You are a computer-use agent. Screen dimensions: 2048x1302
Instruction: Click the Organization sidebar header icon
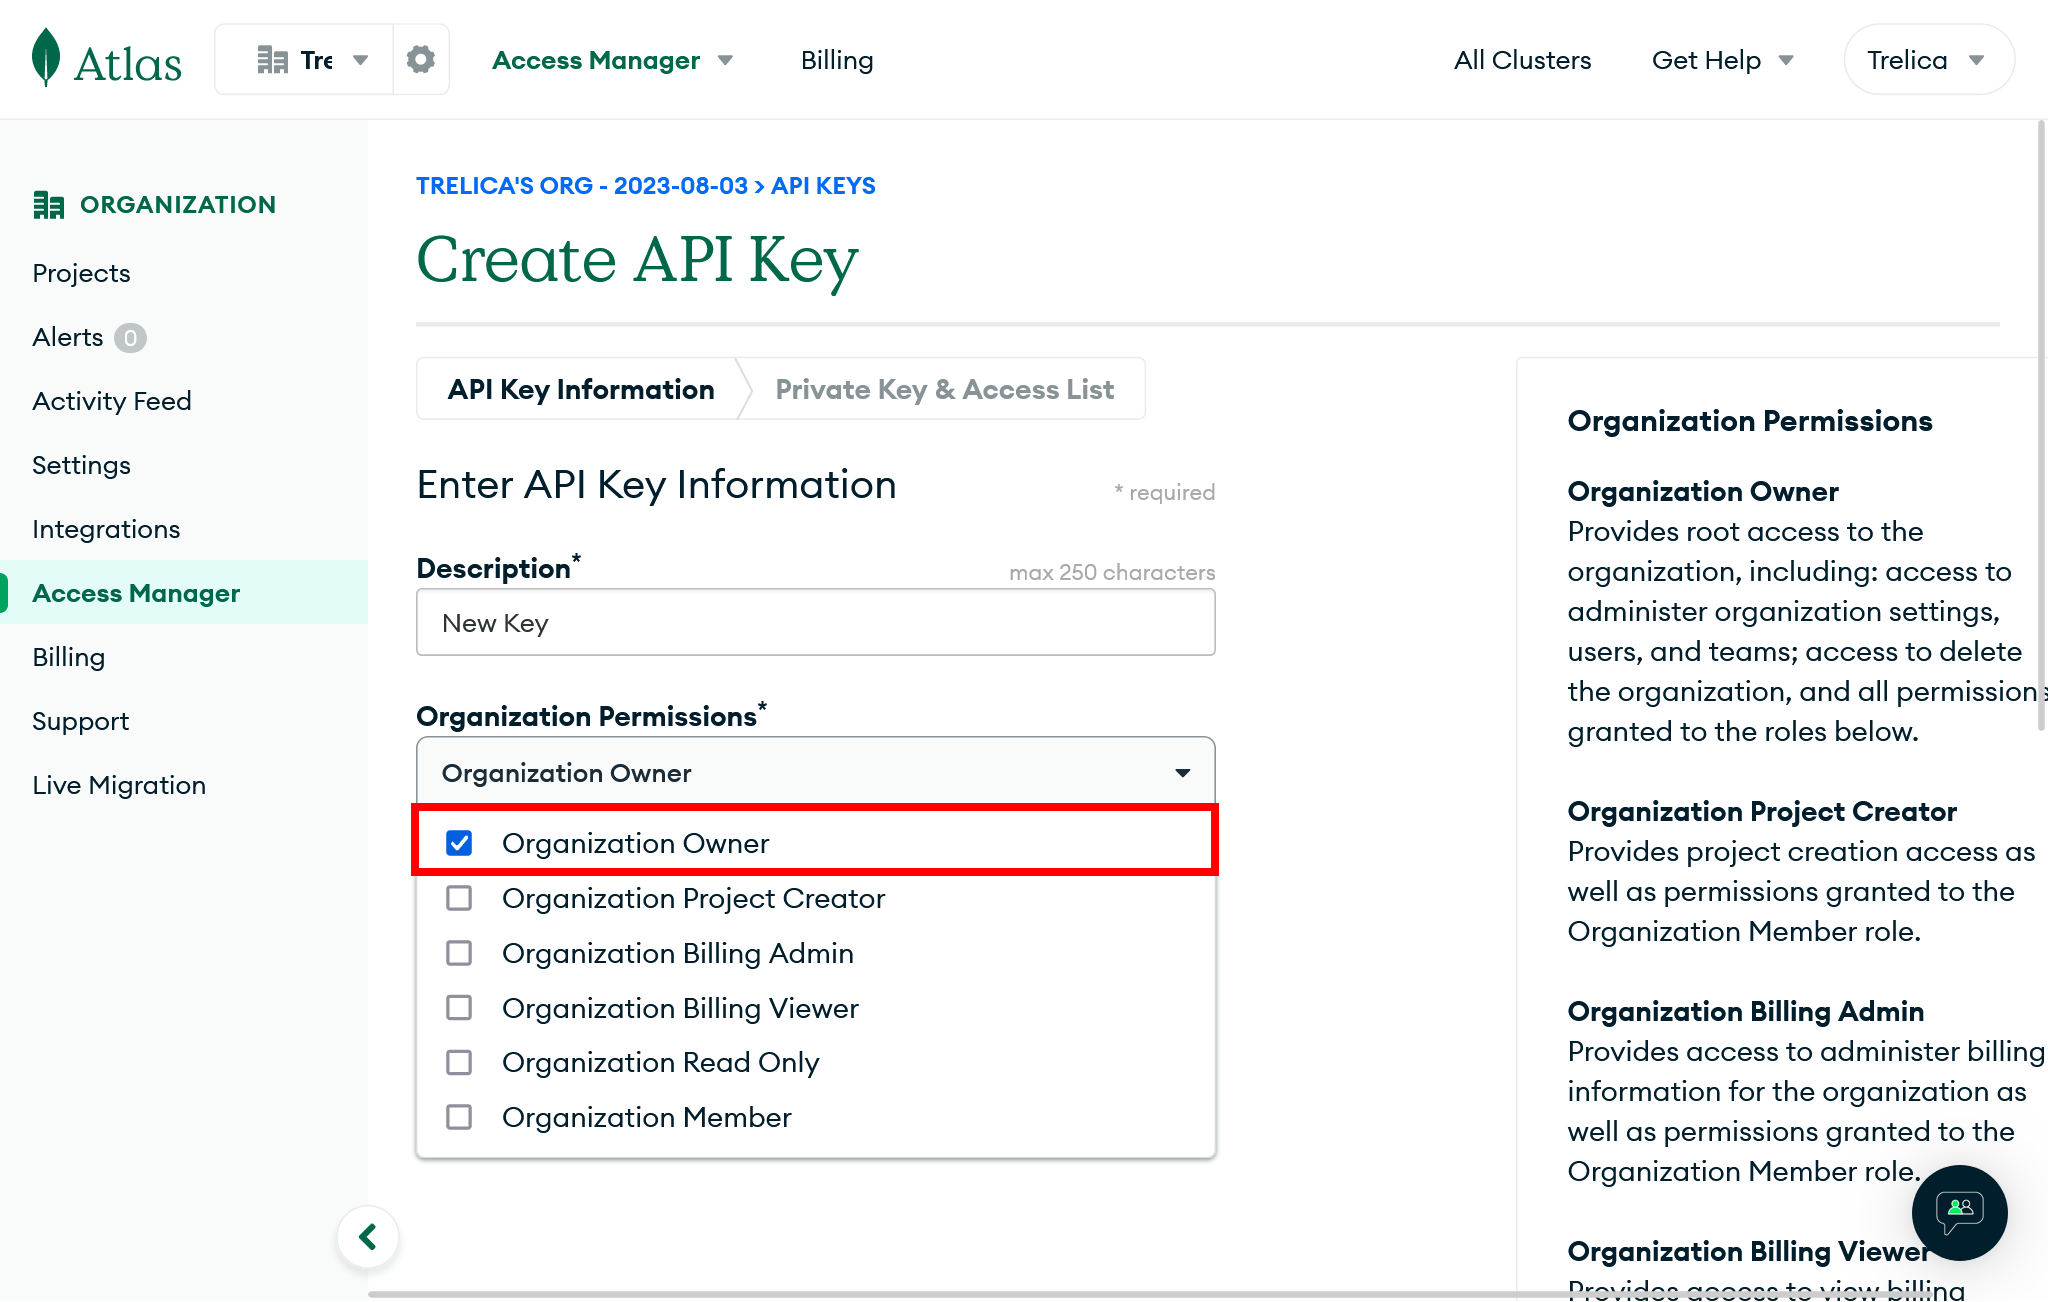pyautogui.click(x=48, y=205)
